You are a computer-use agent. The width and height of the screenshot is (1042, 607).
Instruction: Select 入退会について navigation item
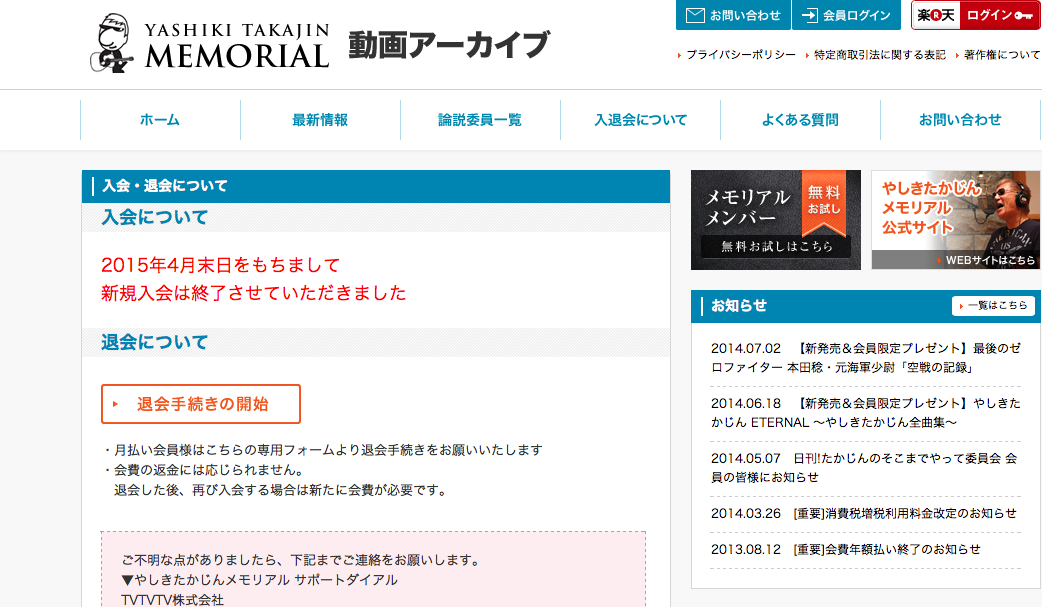point(641,120)
